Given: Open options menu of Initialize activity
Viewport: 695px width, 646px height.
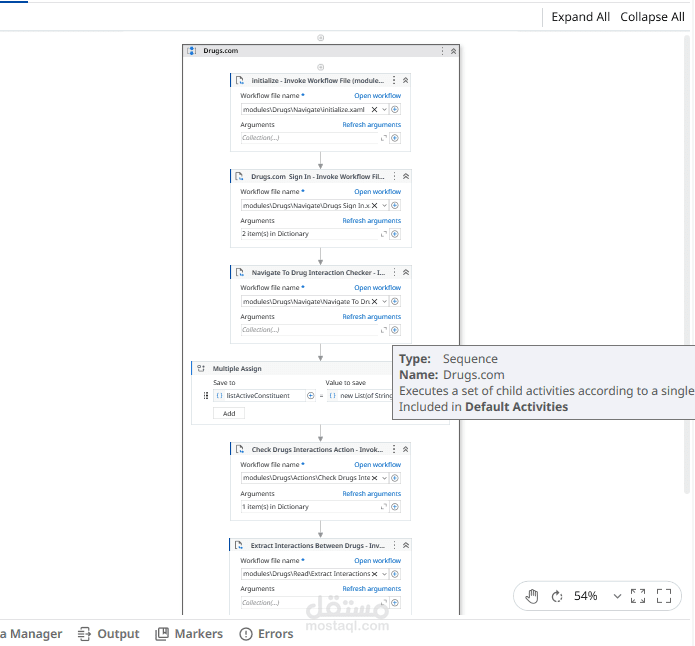Looking at the screenshot, I should point(394,80).
